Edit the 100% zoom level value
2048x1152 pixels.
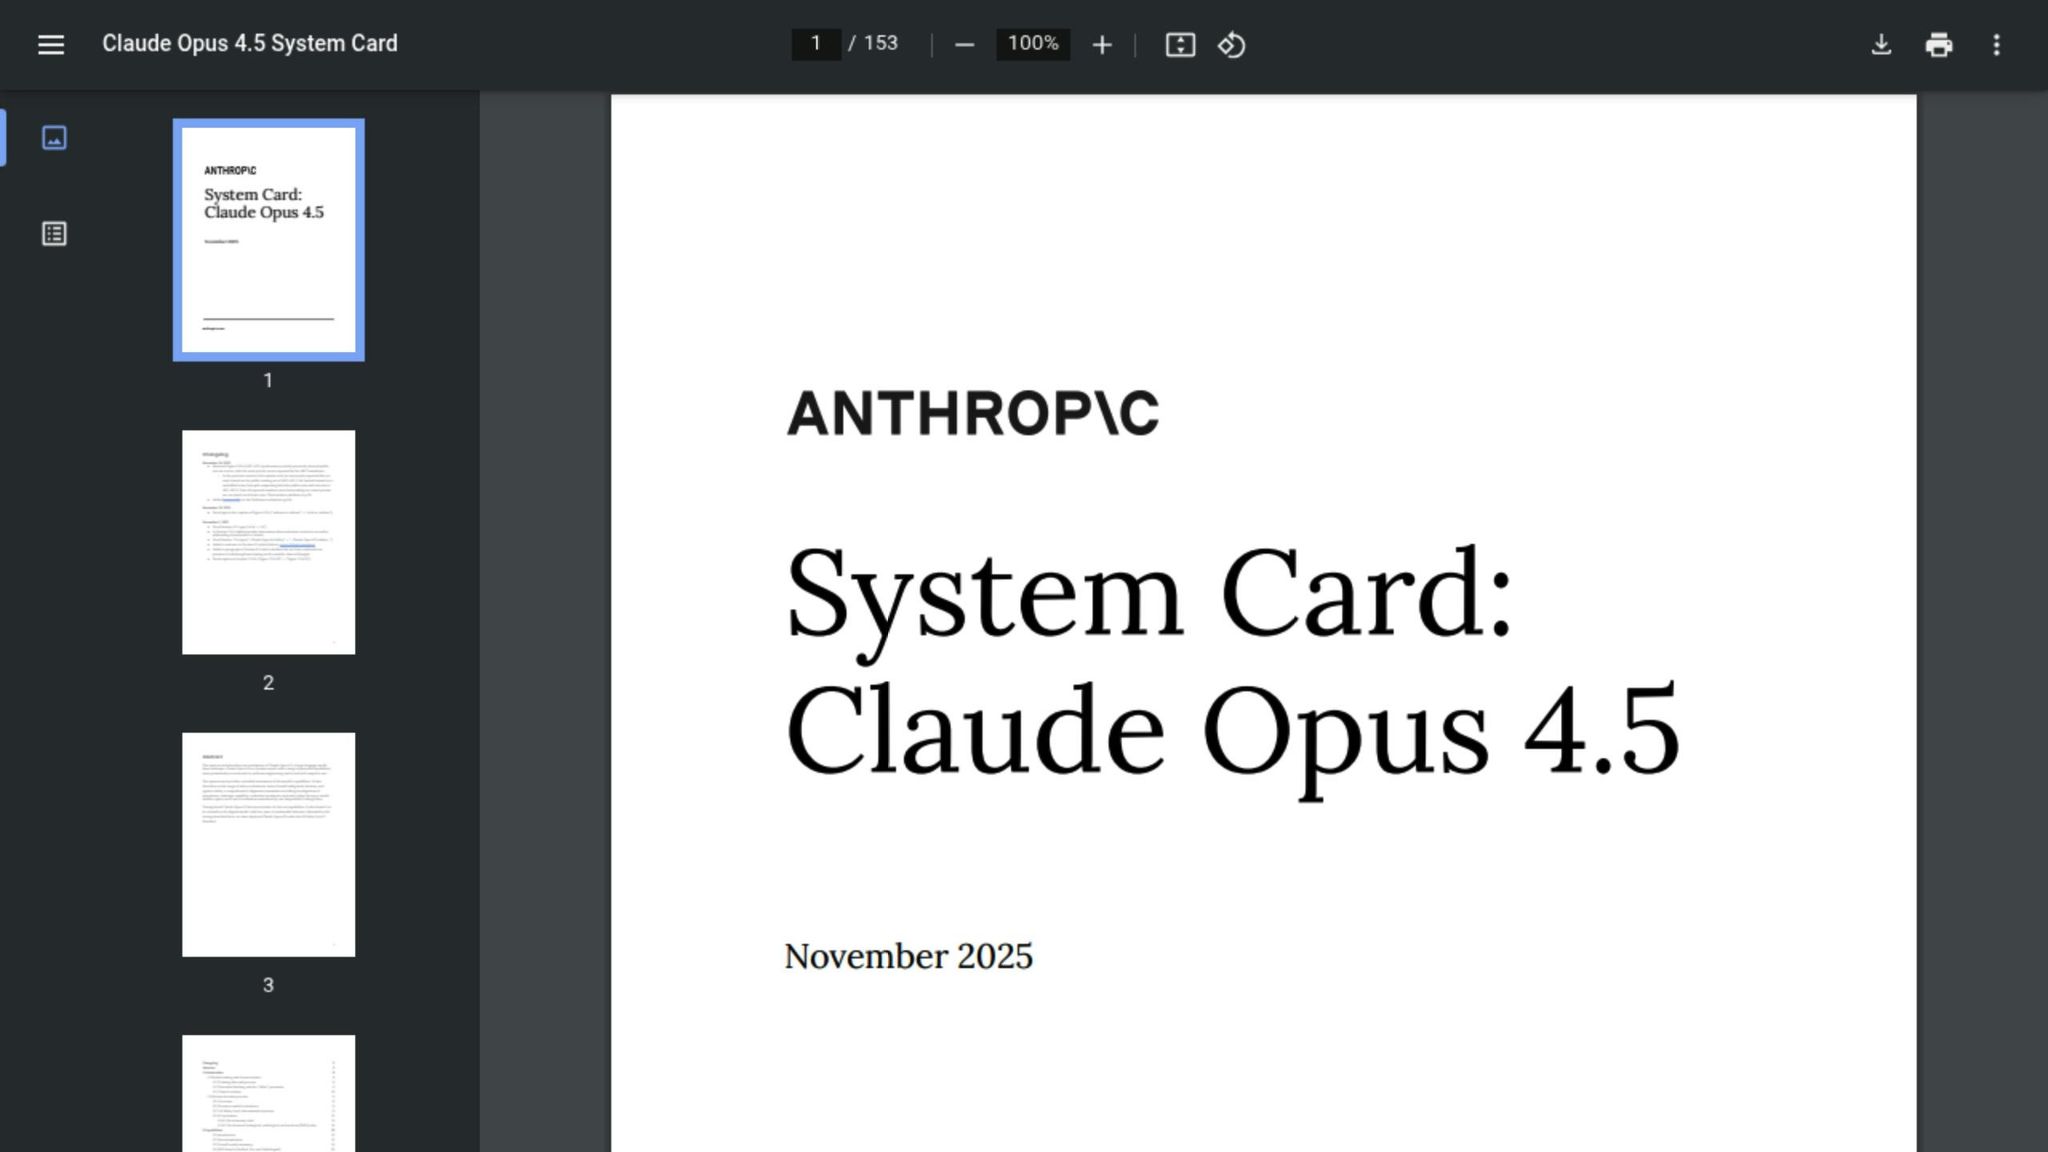coord(1032,44)
